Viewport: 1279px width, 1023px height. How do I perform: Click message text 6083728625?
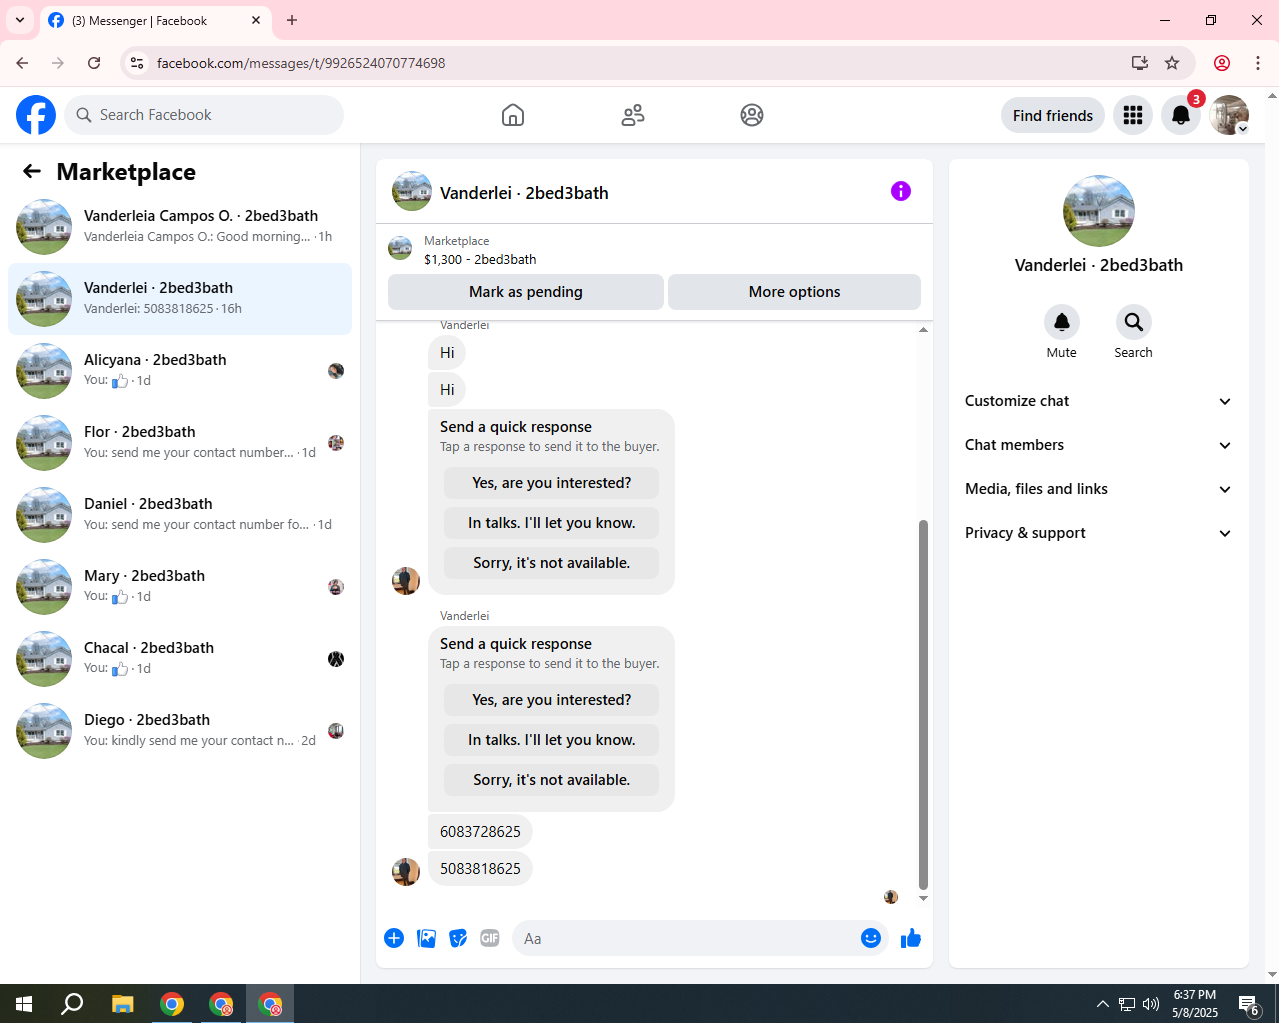[480, 832]
